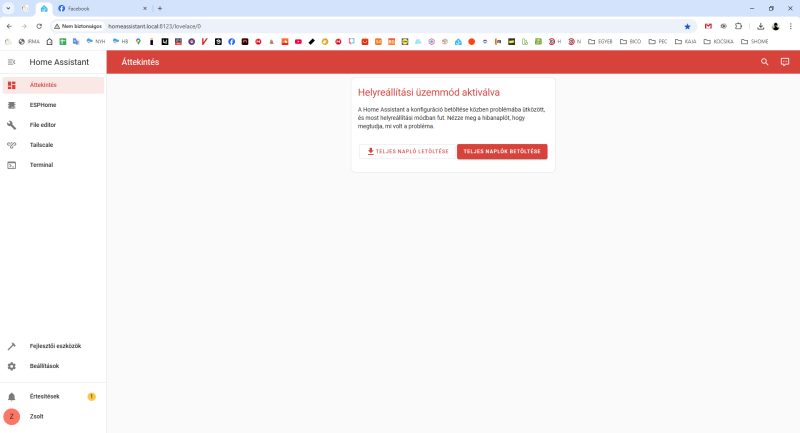Click the Z user avatar
This screenshot has height=433, width=800.
click(x=12, y=417)
